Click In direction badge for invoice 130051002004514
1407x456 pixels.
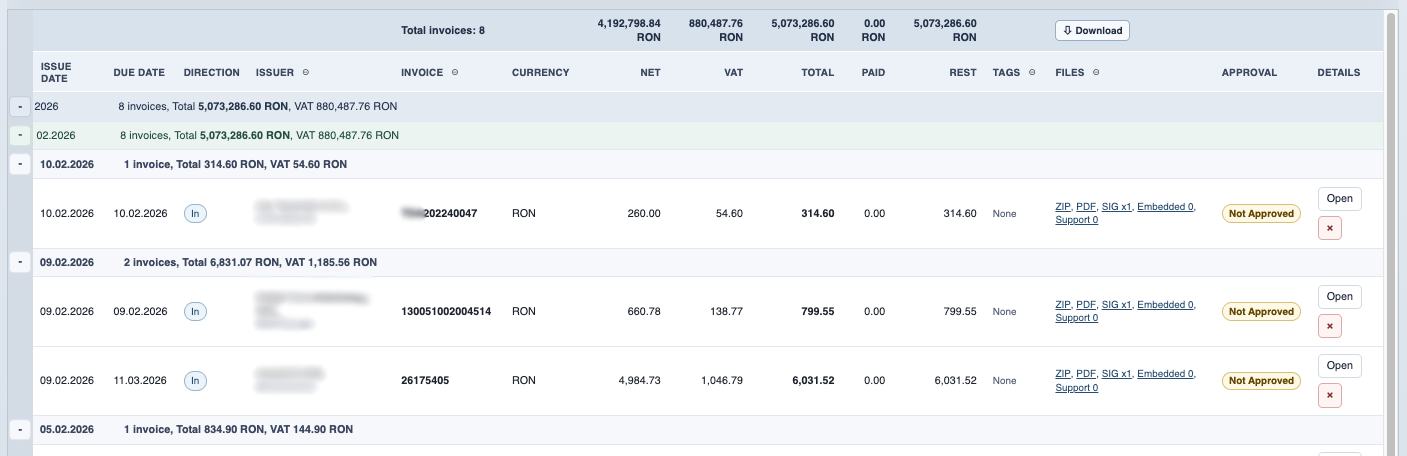(195, 311)
